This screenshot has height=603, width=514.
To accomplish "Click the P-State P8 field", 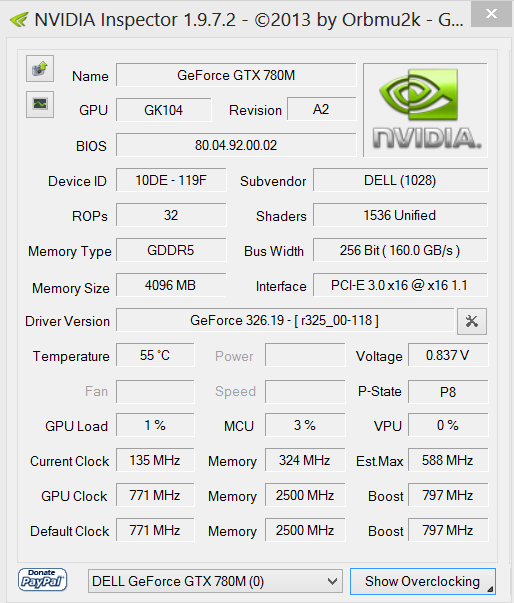I will coord(448,392).
